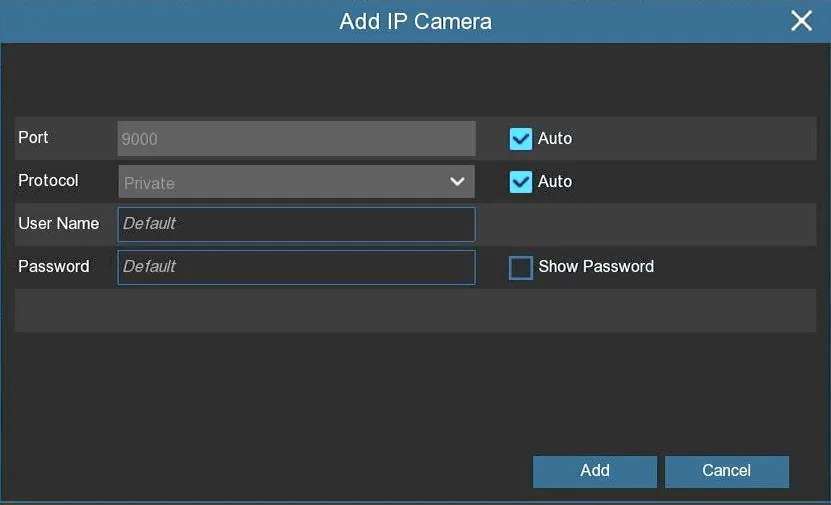Image resolution: width=831 pixels, height=505 pixels.
Task: Enable the Show Password checkbox
Action: [520, 268]
